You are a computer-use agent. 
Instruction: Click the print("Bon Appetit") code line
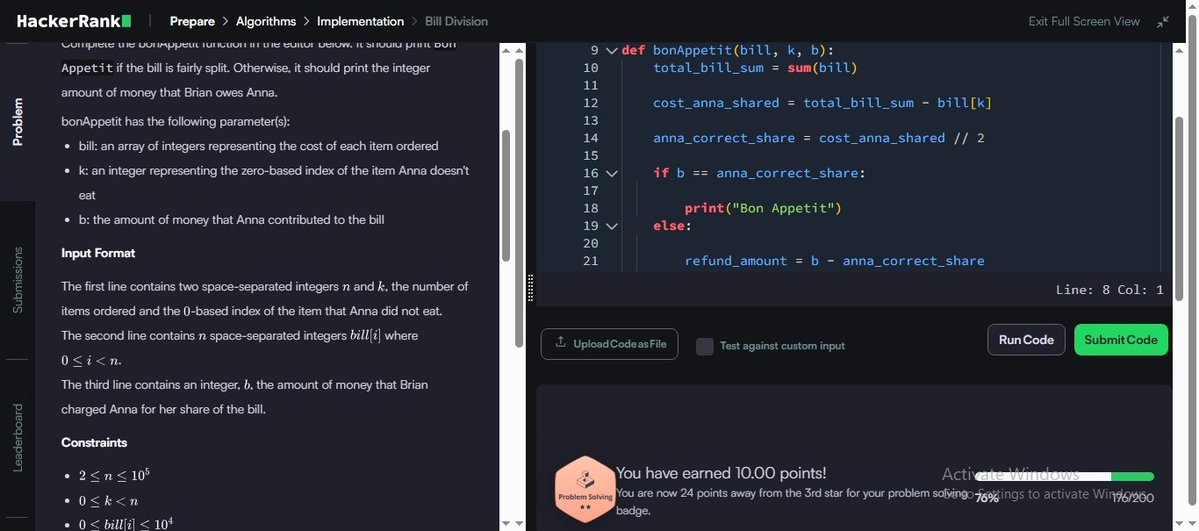coord(762,208)
